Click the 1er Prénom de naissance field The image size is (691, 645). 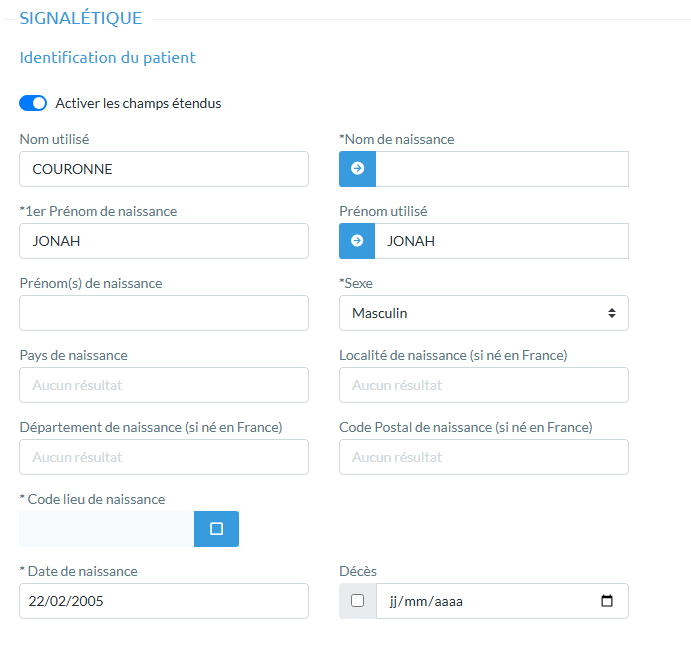tap(164, 241)
